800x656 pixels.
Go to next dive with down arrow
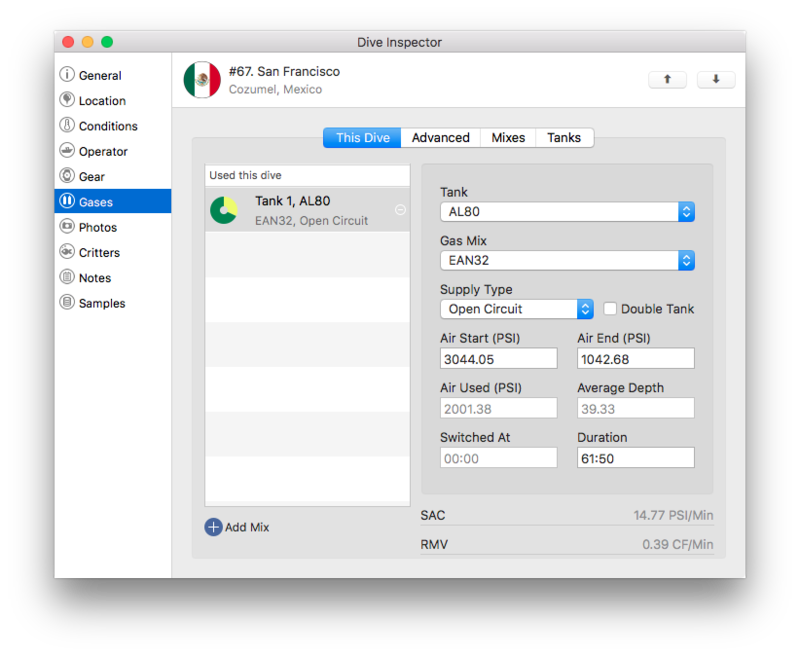click(x=716, y=80)
